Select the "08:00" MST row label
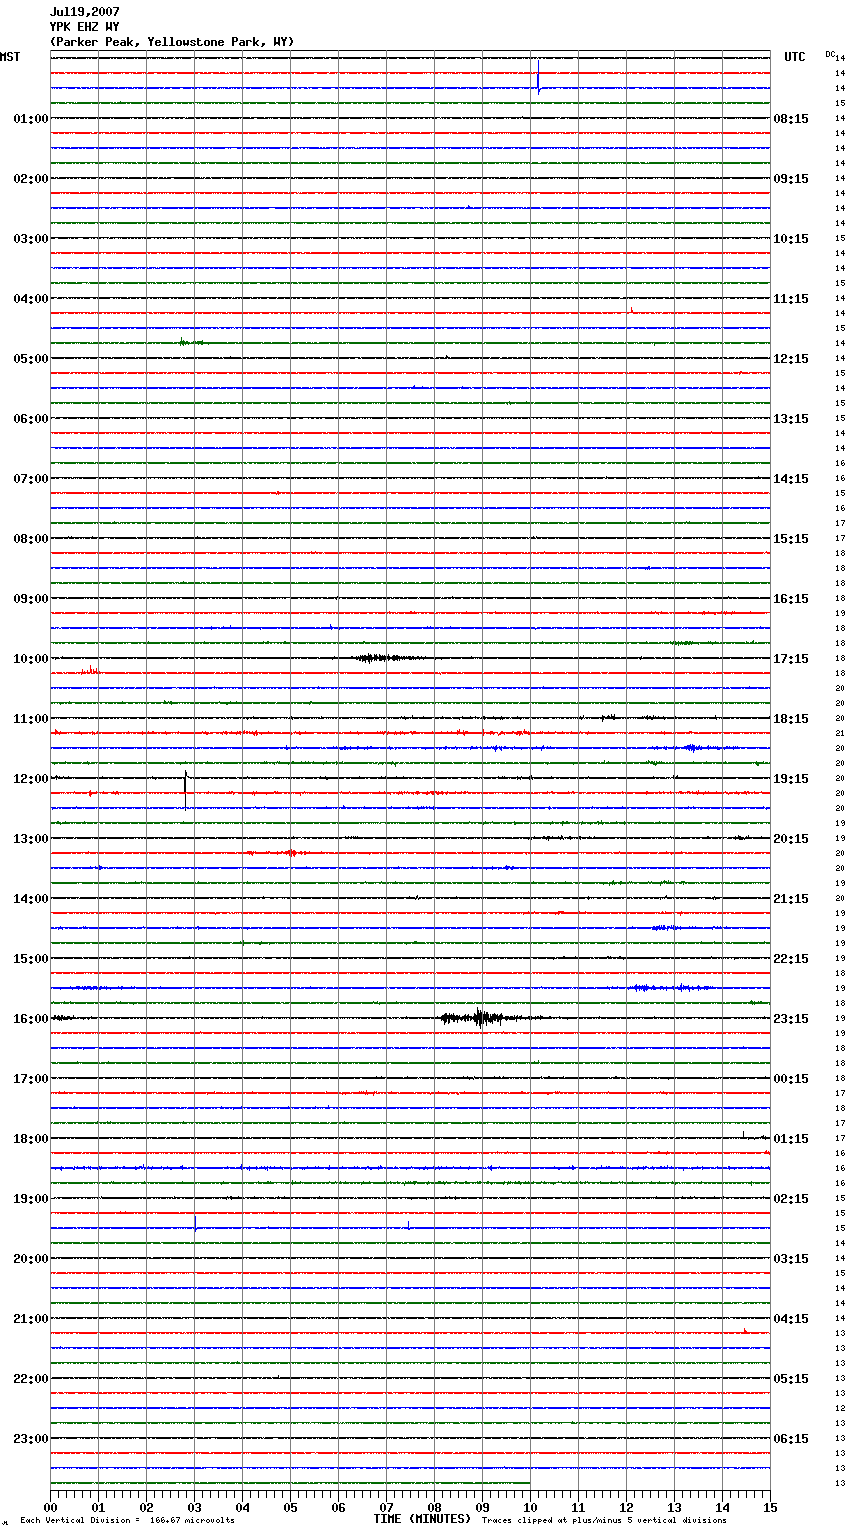The image size is (850, 1534). [x=31, y=539]
